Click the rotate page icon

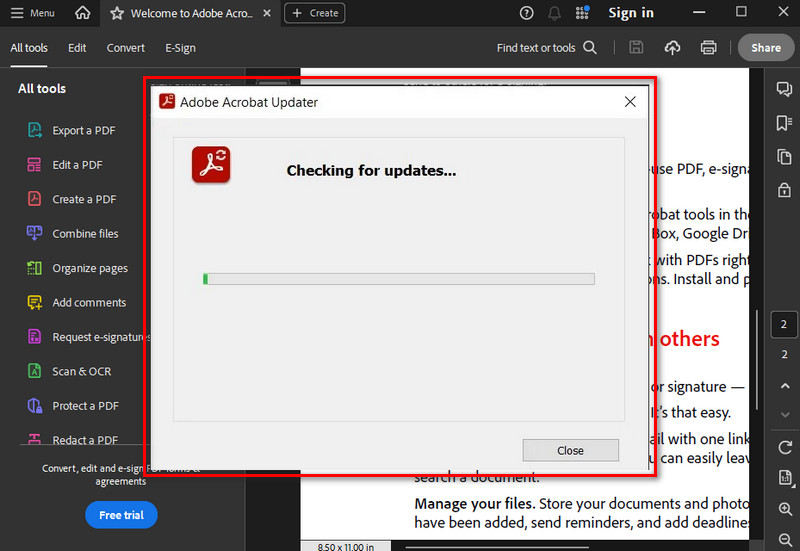[784, 447]
